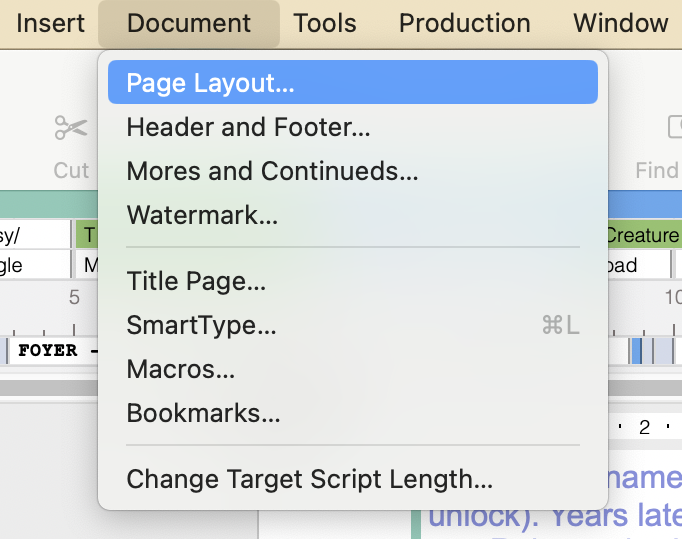Screen dimensions: 682x539
Task: Click the ruler at the 5 mark
Action: click(x=74, y=297)
